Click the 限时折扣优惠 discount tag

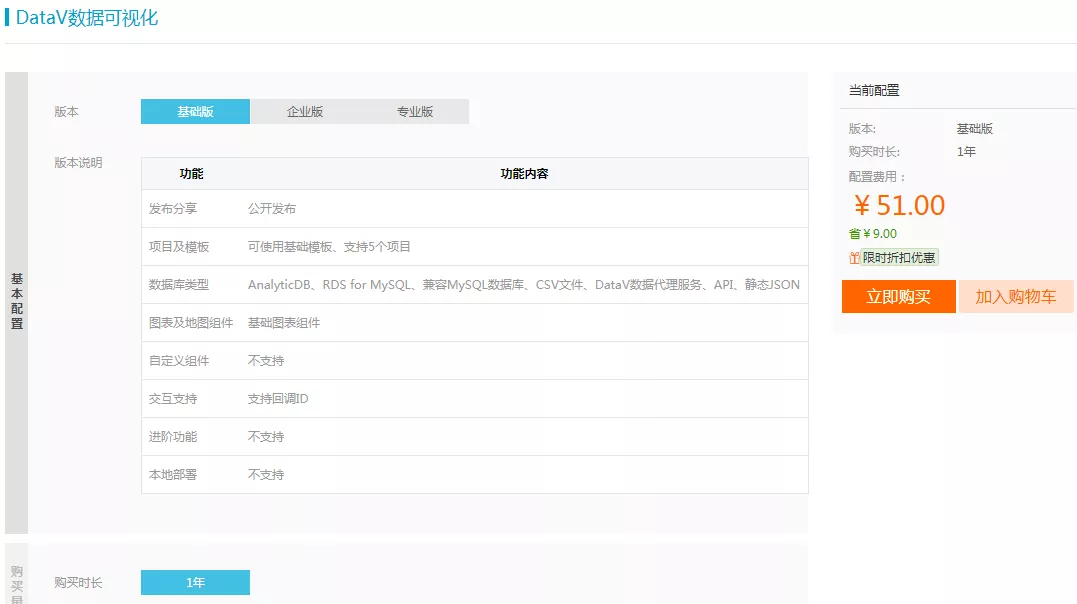tap(899, 258)
